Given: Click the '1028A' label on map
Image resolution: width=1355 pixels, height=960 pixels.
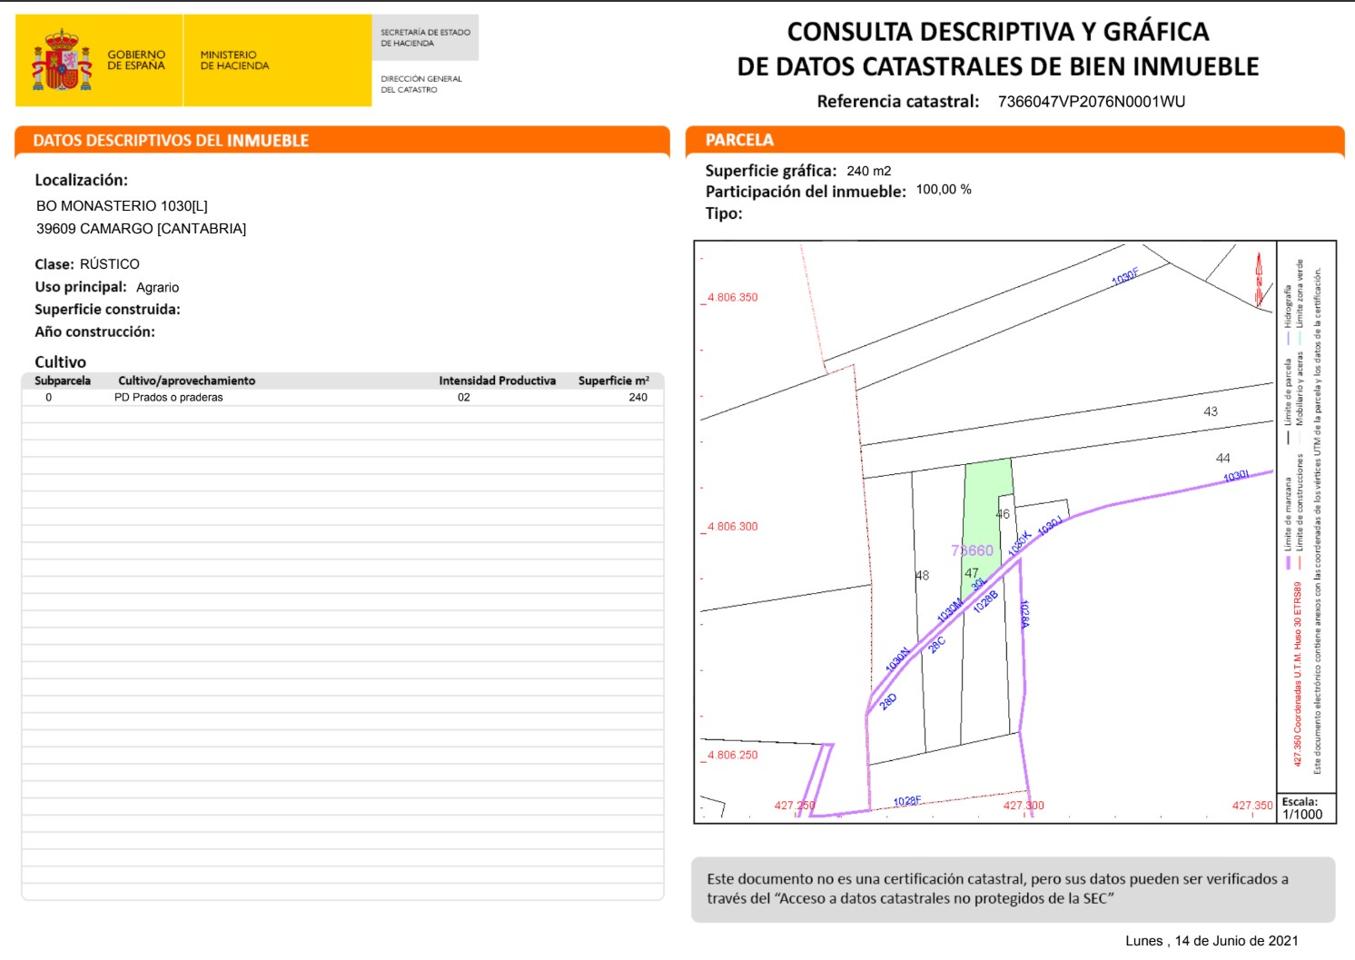Looking at the screenshot, I should [x=1025, y=613].
